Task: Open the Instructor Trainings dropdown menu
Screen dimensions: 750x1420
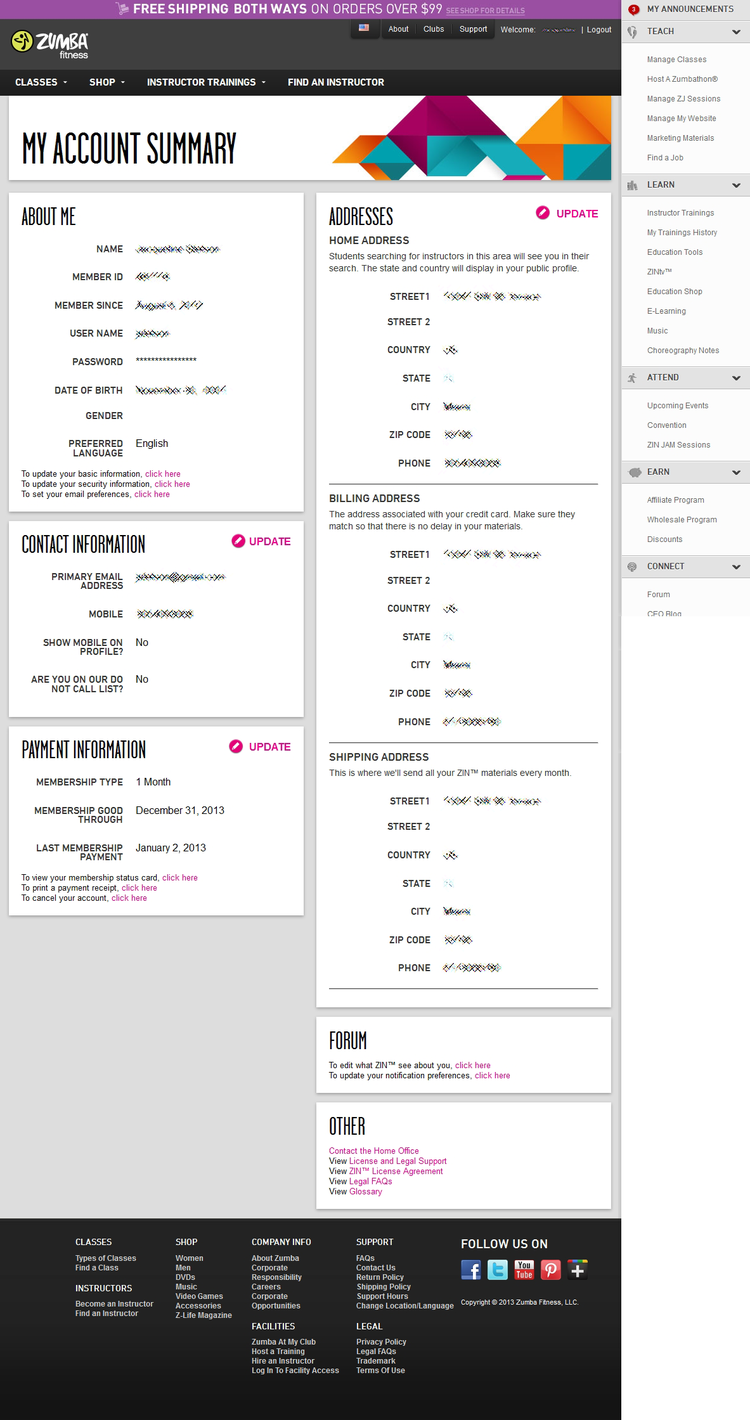Action: [x=206, y=82]
